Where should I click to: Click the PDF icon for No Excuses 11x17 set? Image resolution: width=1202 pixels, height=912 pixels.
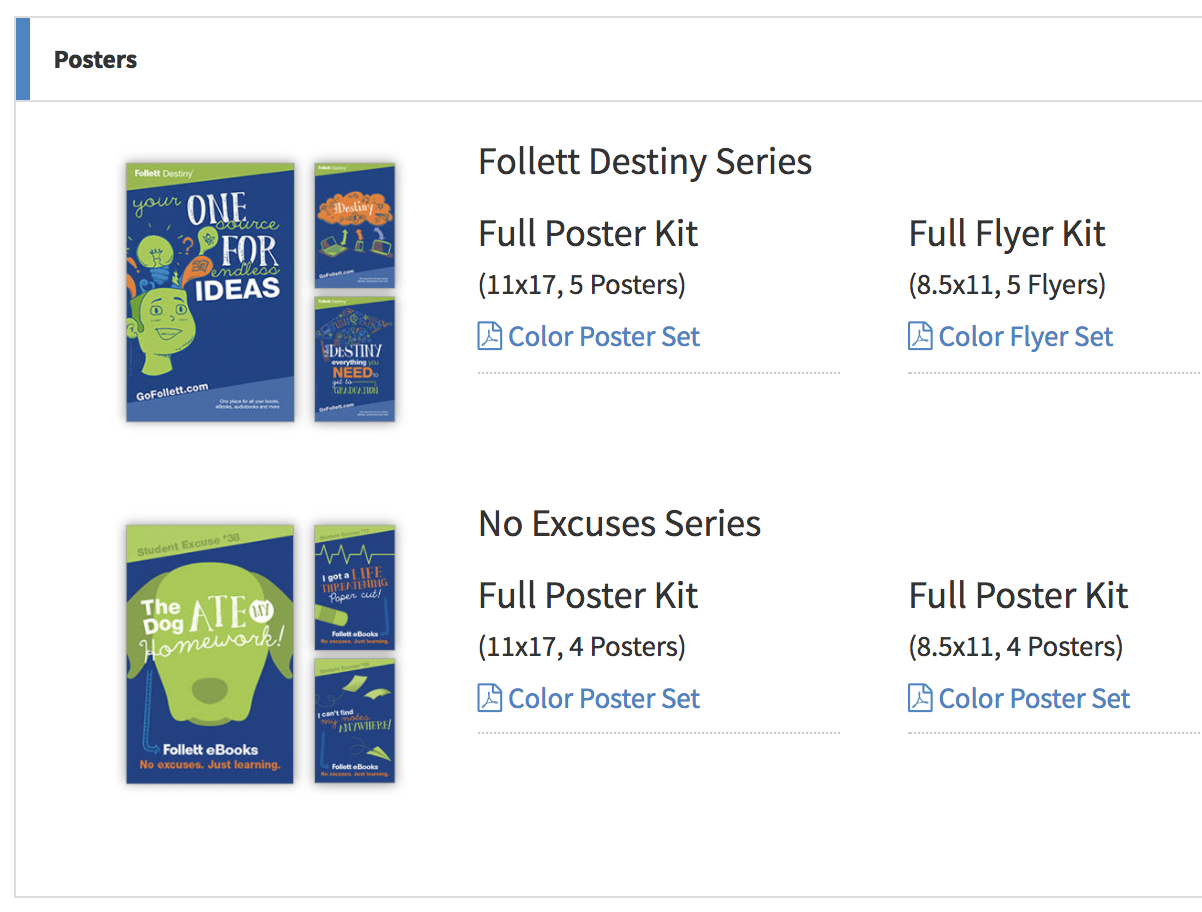click(488, 698)
